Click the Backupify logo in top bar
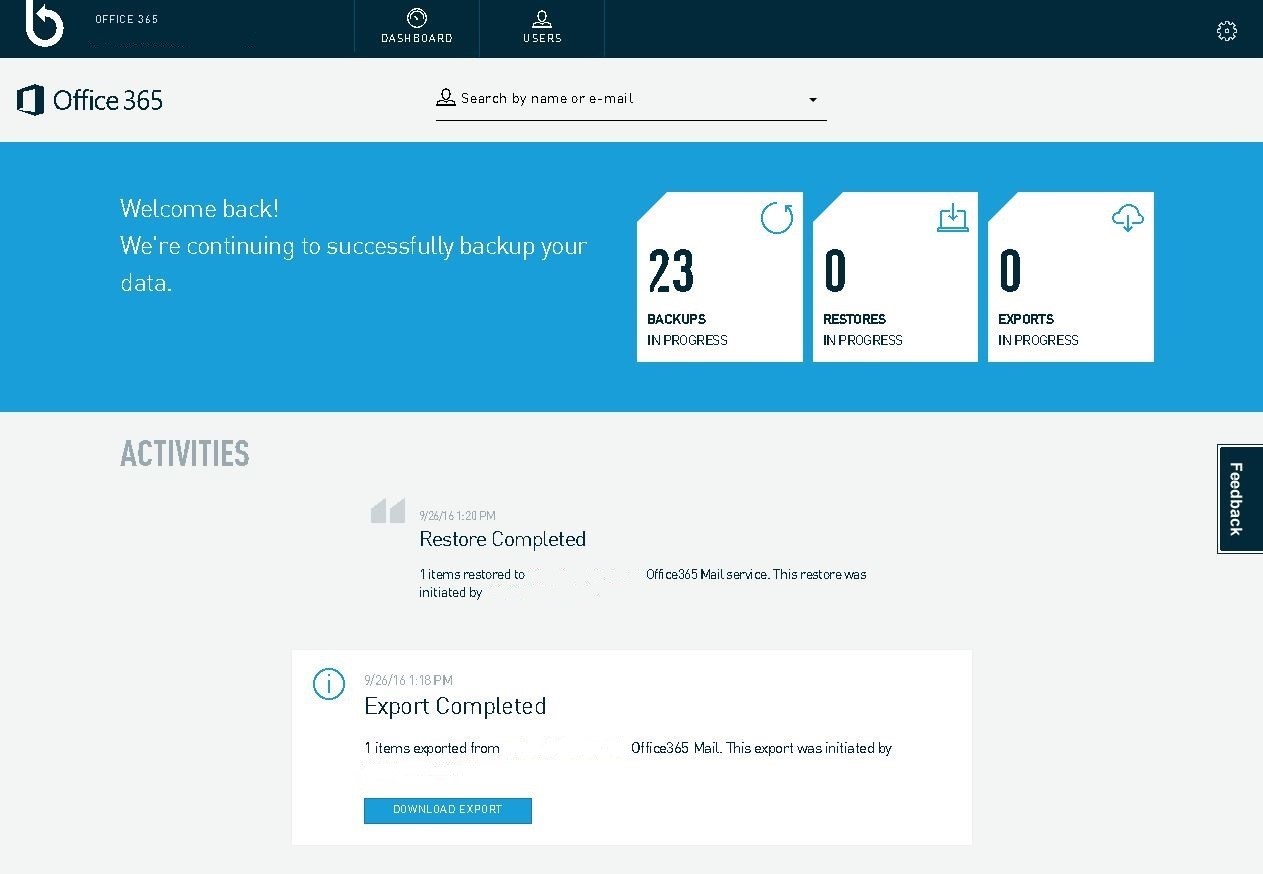 click(x=44, y=22)
